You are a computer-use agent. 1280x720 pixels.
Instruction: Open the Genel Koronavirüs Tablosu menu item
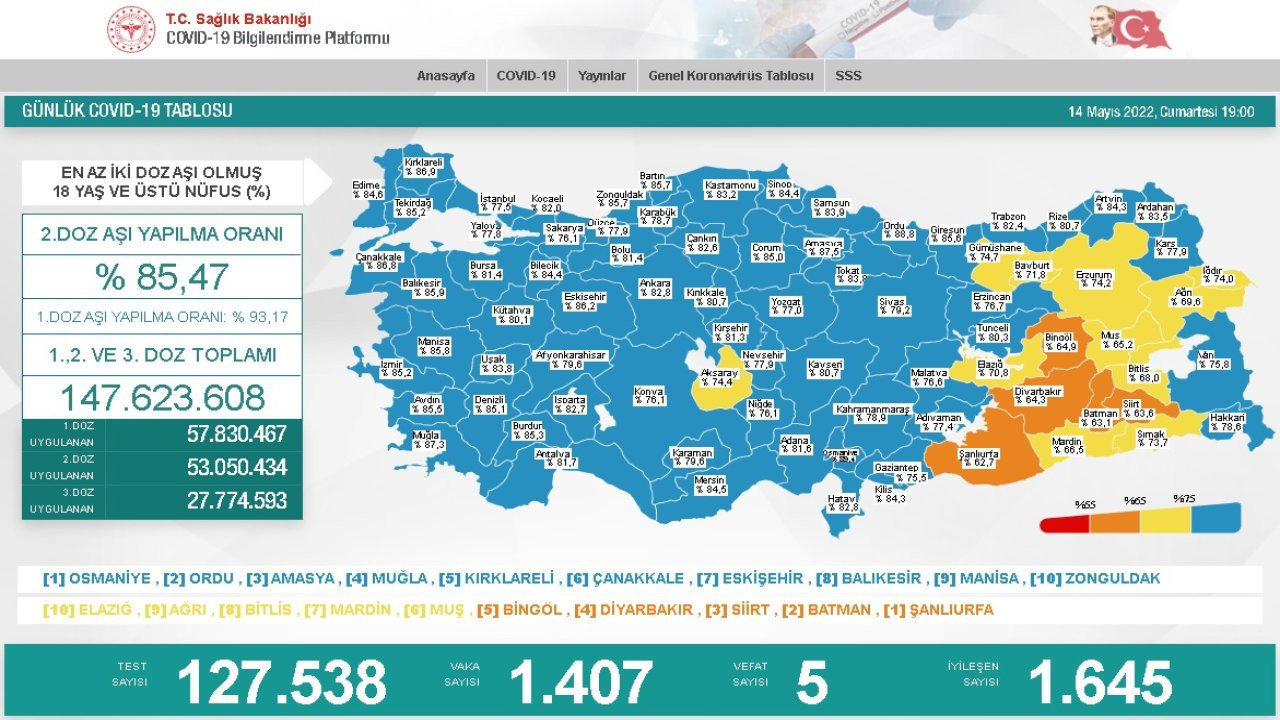734,74
